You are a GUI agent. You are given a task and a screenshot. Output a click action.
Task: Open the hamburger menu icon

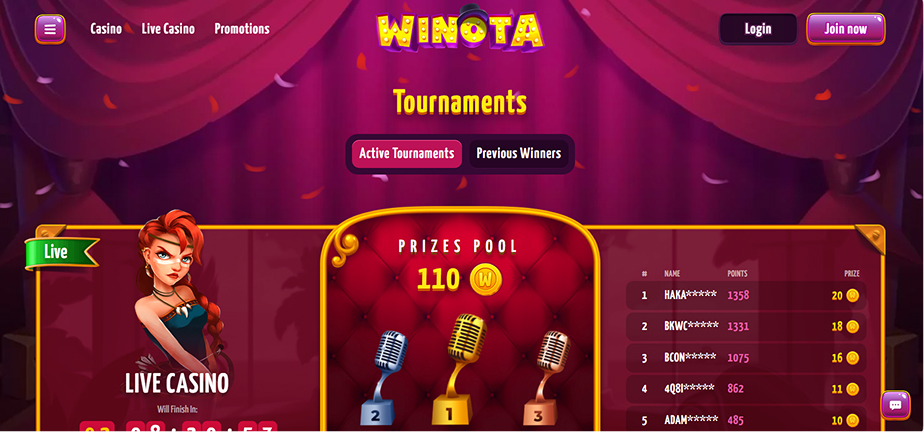50,29
